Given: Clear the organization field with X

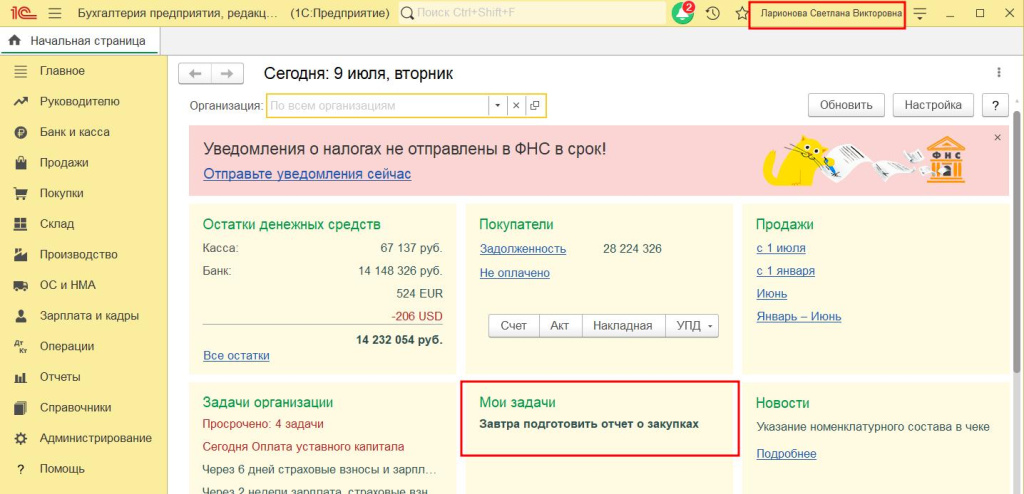Looking at the screenshot, I should [x=516, y=105].
